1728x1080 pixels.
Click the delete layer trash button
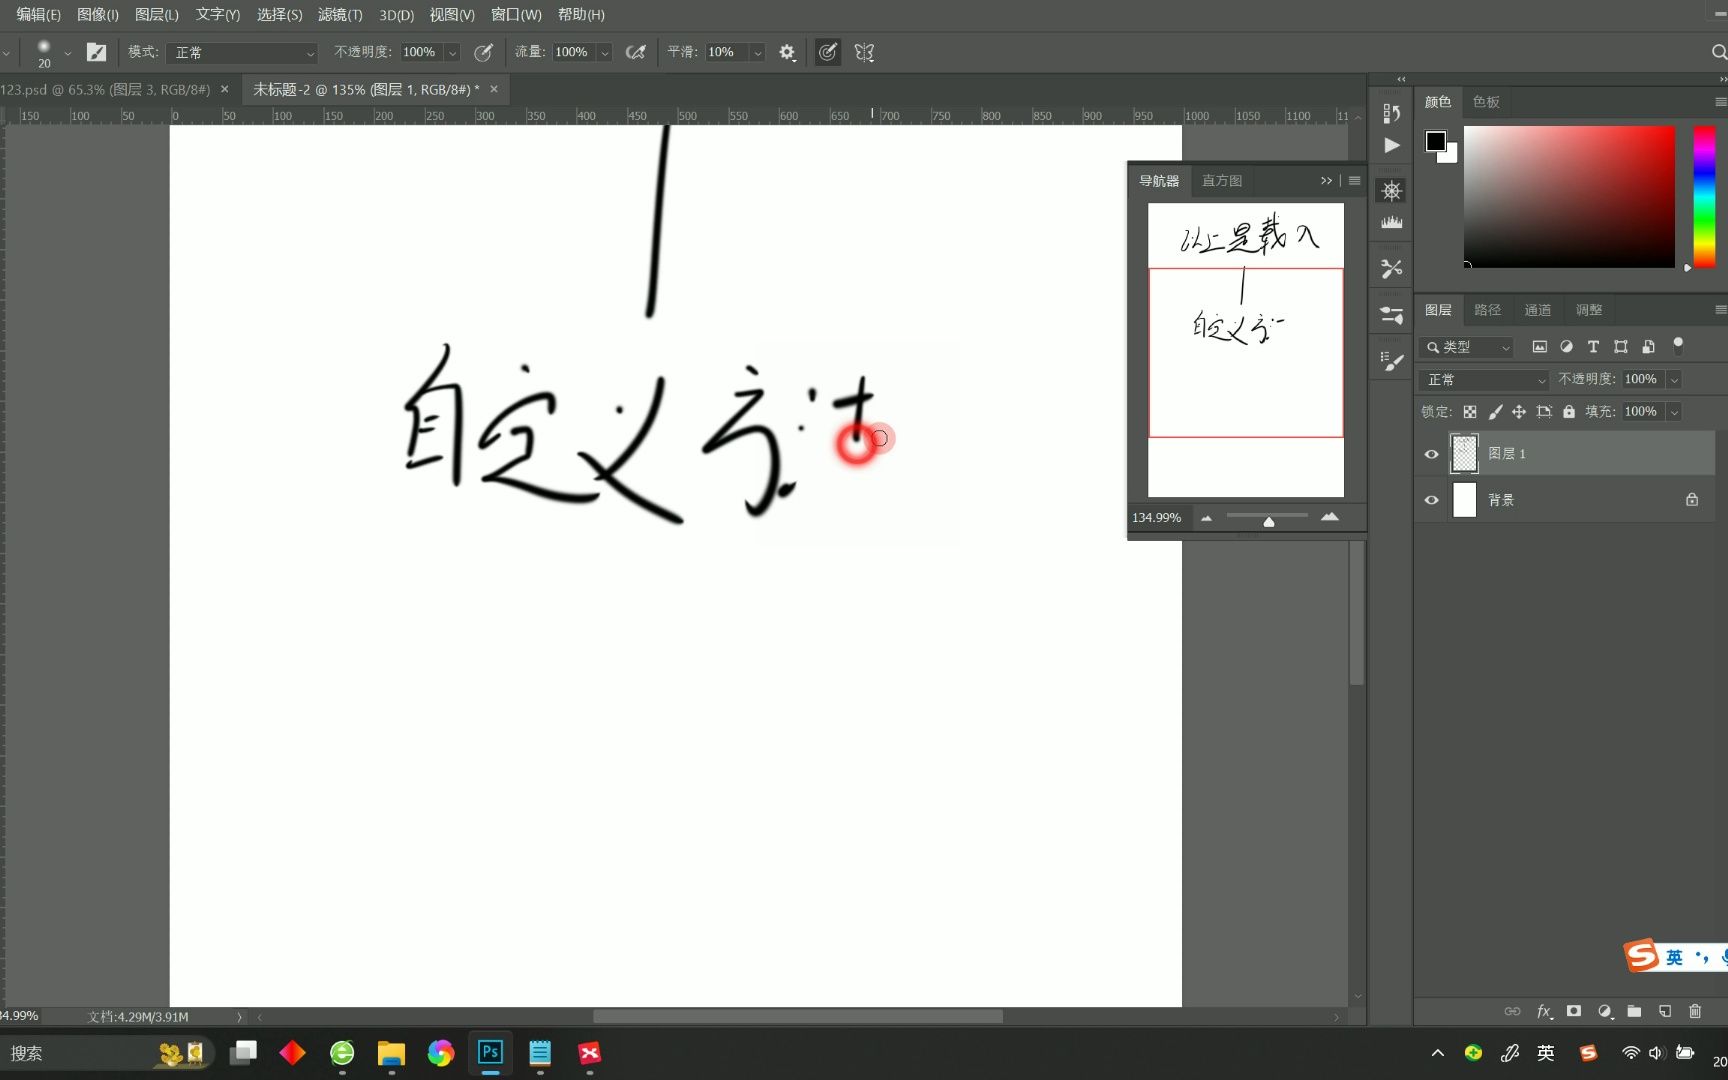[x=1697, y=1011]
